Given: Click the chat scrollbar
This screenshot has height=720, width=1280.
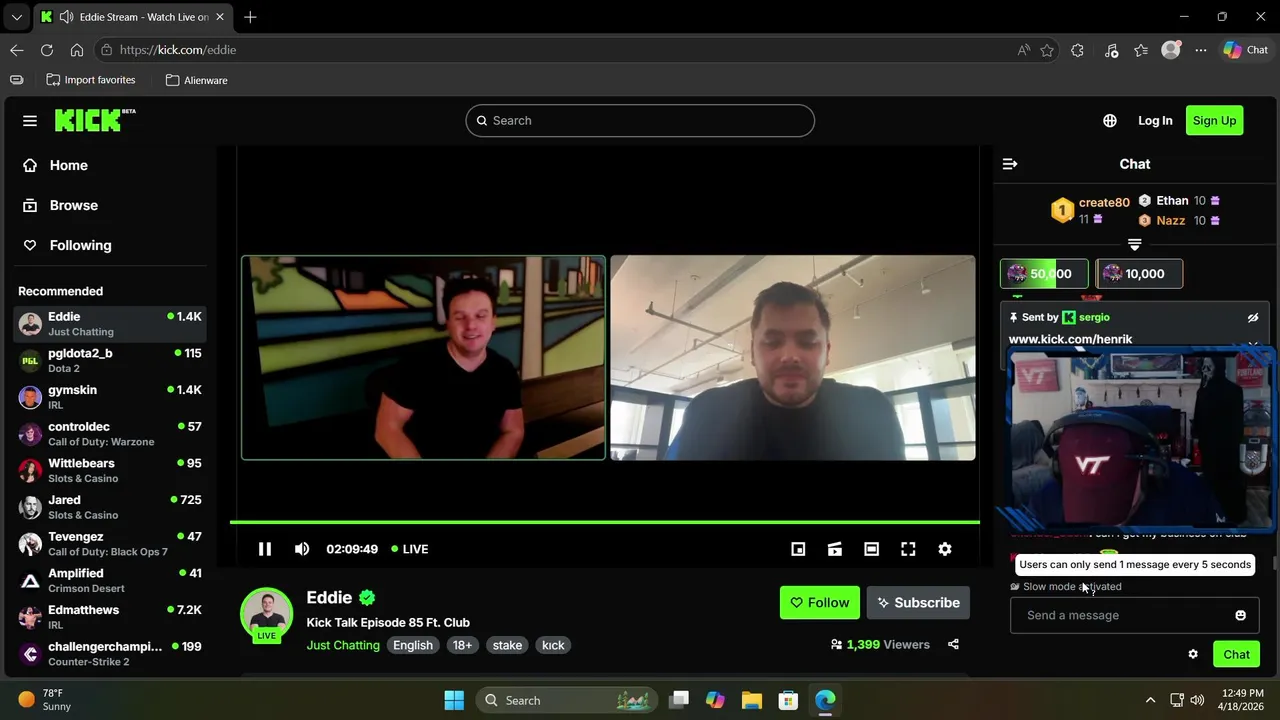Looking at the screenshot, I should 1274,564.
